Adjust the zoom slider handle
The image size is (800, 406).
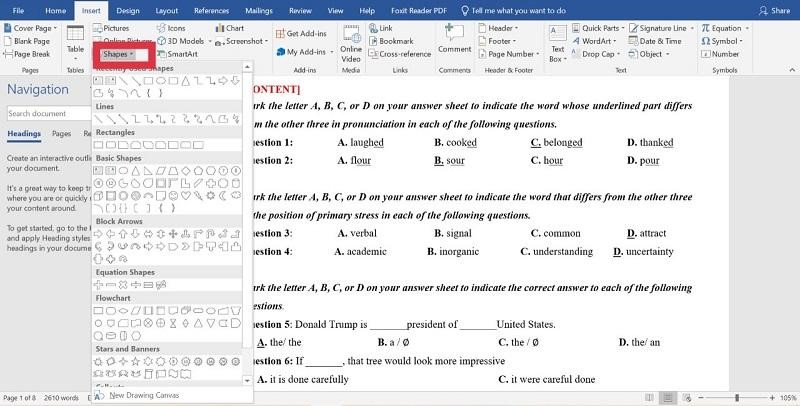pyautogui.click(x=737, y=398)
